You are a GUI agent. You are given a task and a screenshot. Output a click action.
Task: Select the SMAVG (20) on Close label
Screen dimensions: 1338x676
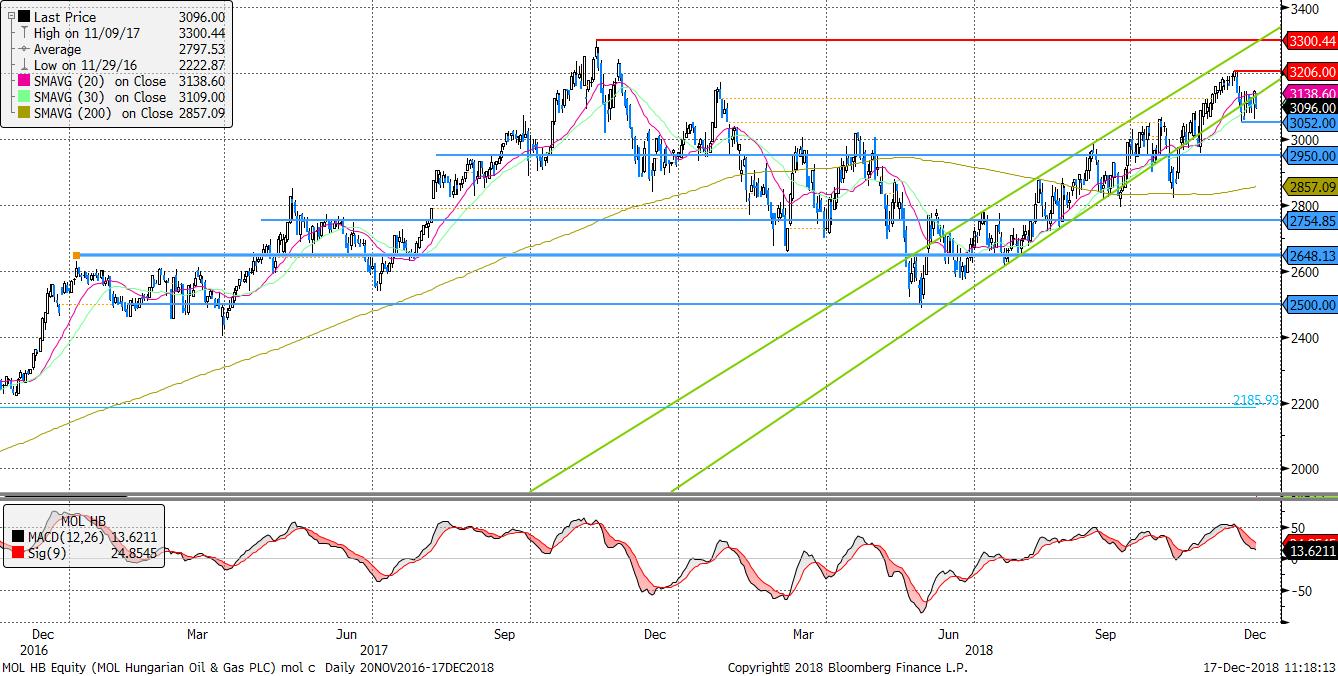[x=100, y=81]
